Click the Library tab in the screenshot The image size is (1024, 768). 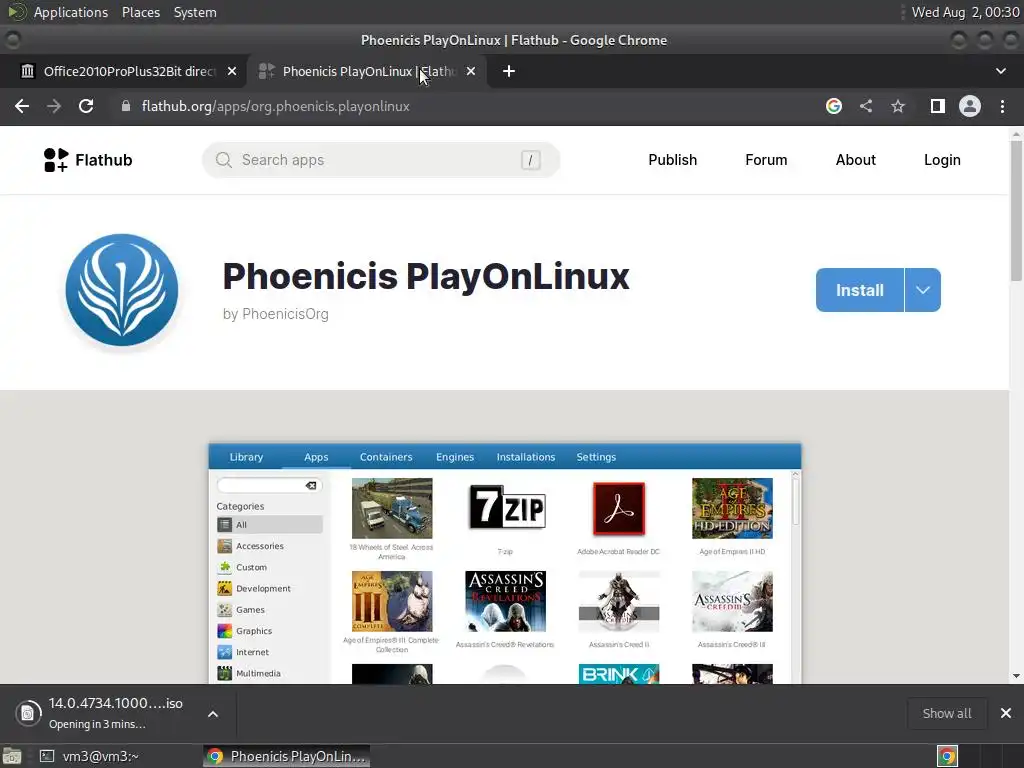coord(246,457)
